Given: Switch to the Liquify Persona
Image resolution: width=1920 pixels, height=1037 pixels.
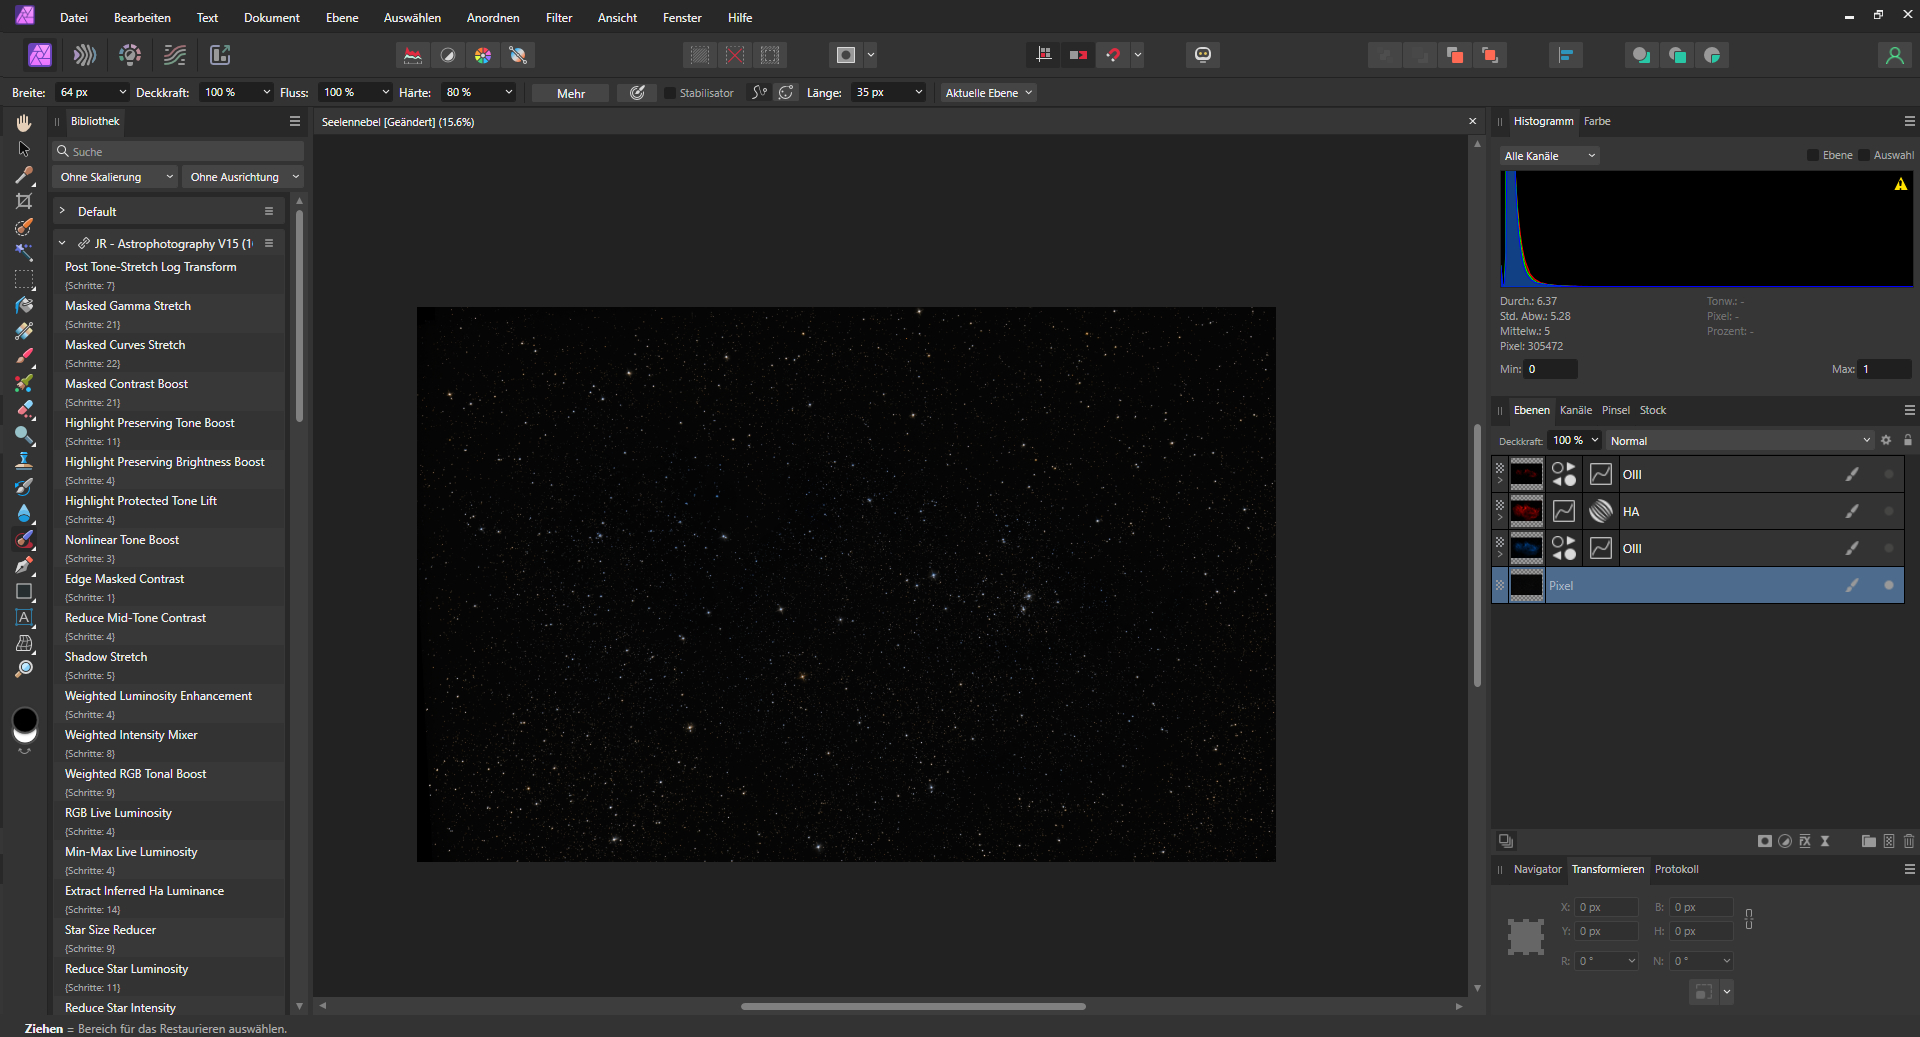Looking at the screenshot, I should point(85,55).
